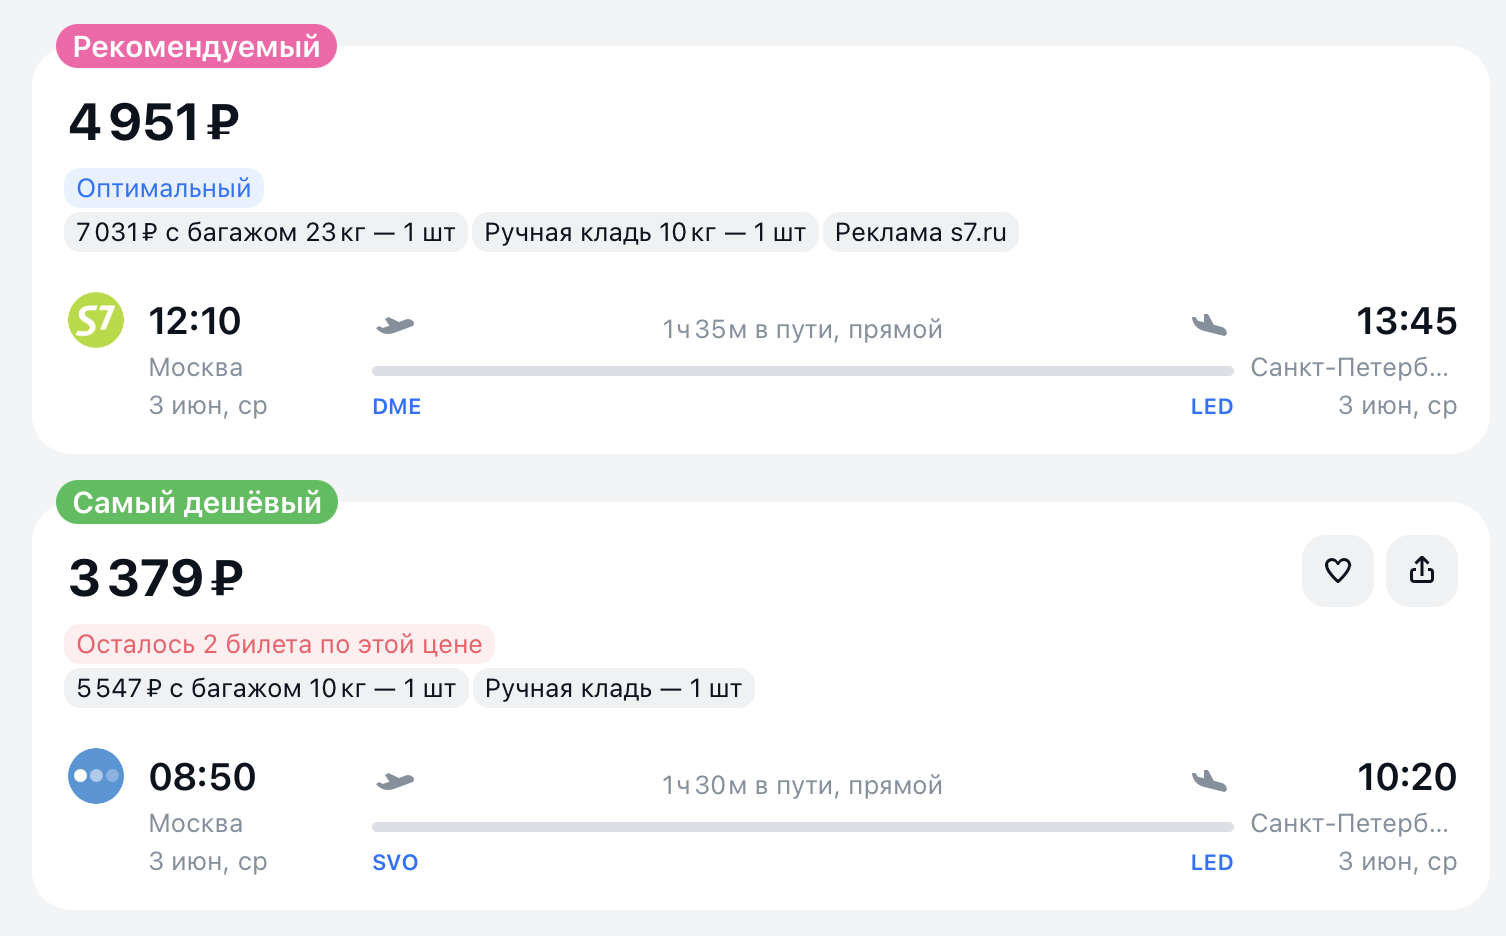Click the Оптимальный tag
This screenshot has width=1506, height=936.
point(164,188)
